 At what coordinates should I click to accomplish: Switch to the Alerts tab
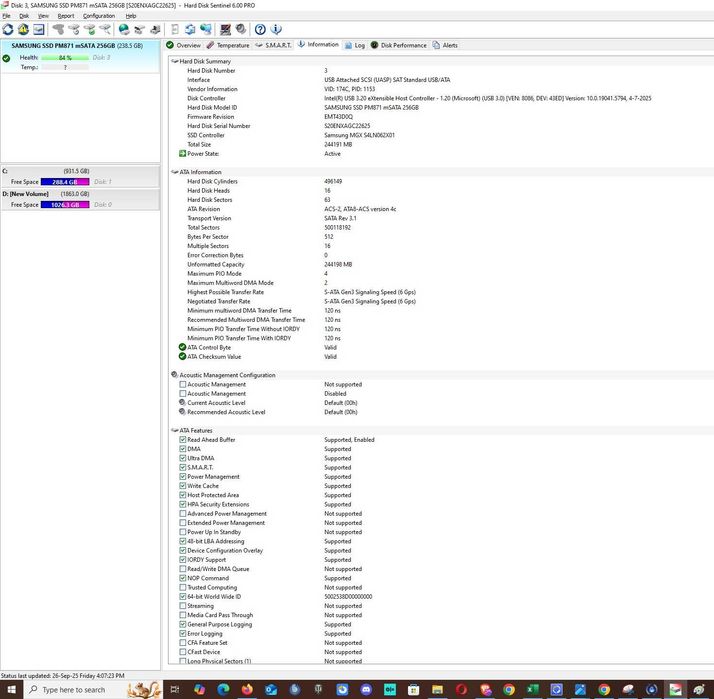[x=445, y=45]
